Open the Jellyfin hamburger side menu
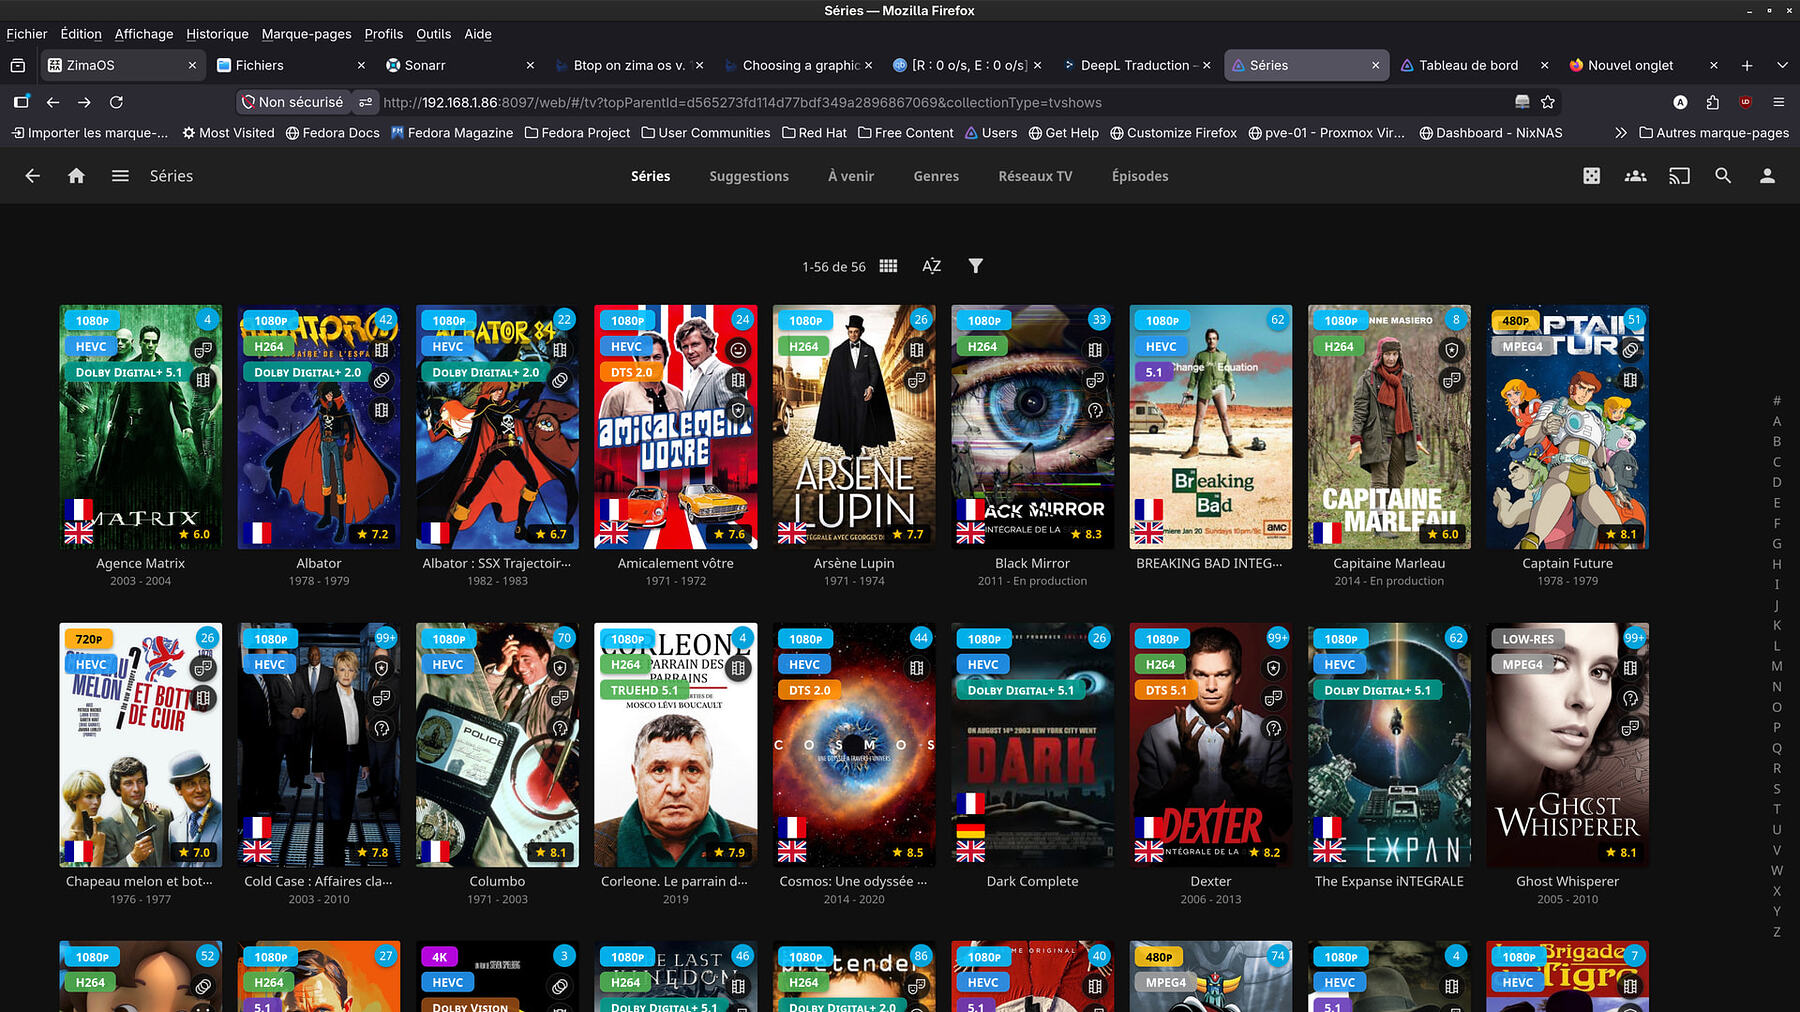Screen dimensions: 1800x1012 click(x=120, y=176)
